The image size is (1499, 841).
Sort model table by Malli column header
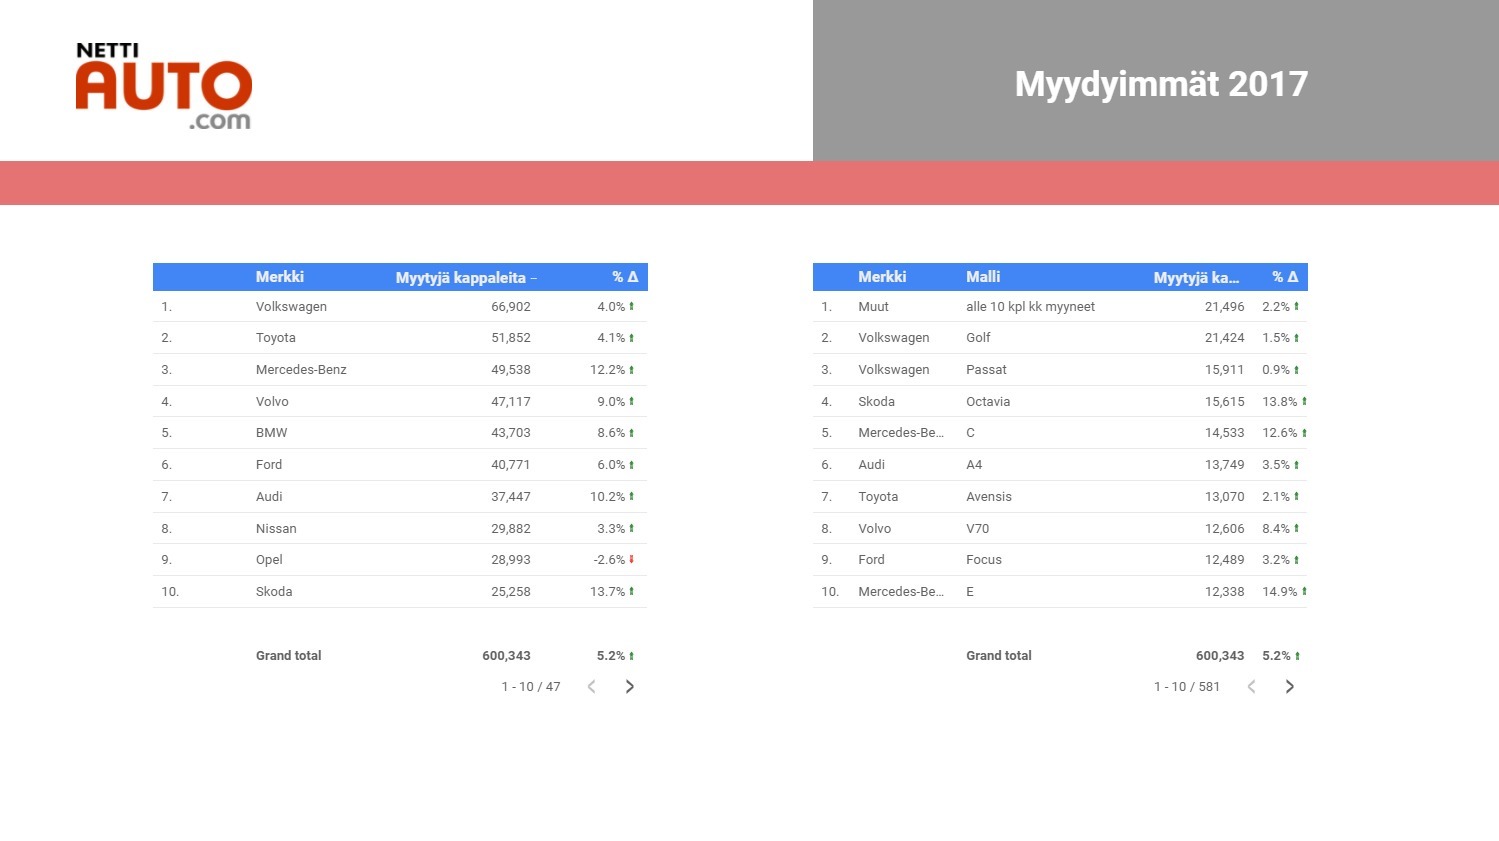coord(983,277)
